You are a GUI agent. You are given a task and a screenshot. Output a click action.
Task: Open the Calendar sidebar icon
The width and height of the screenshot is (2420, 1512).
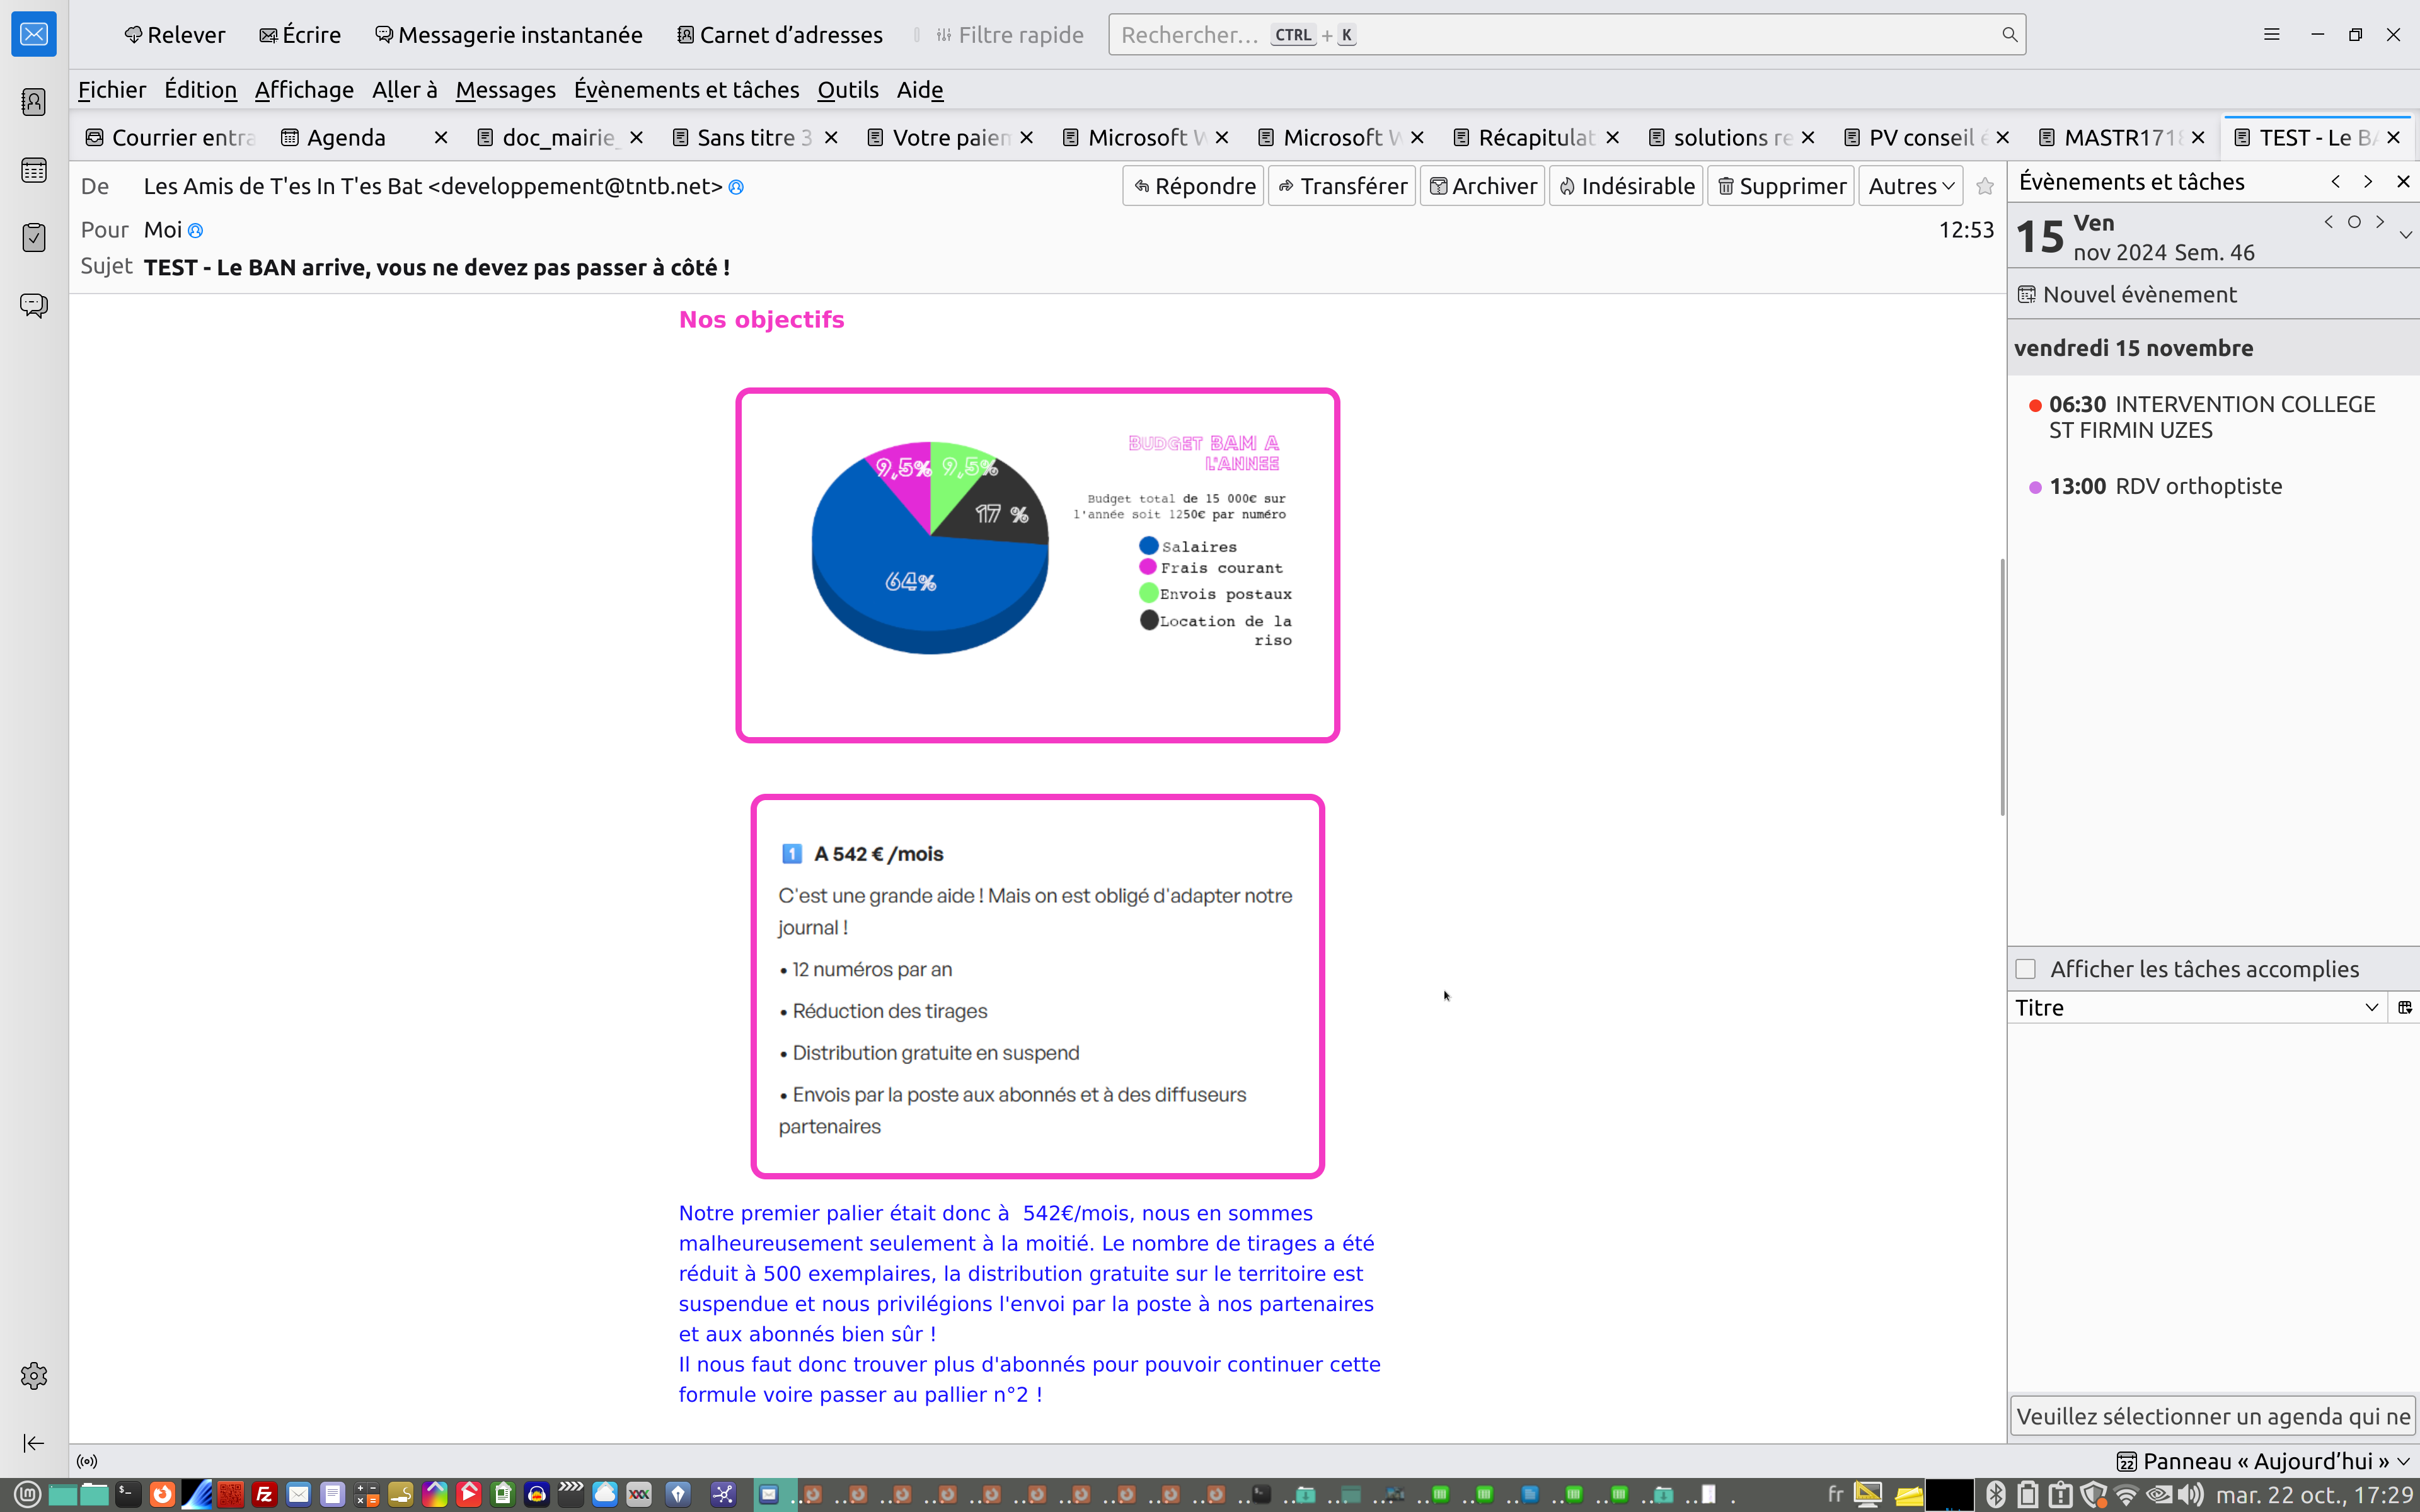pyautogui.click(x=34, y=170)
